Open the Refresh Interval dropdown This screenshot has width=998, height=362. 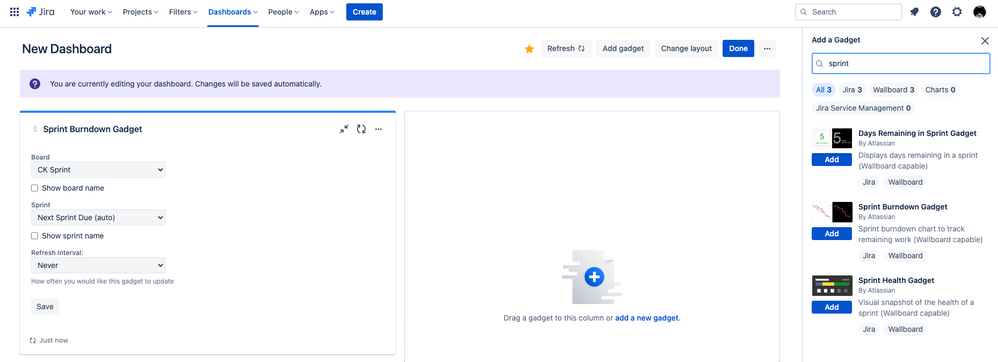point(98,265)
